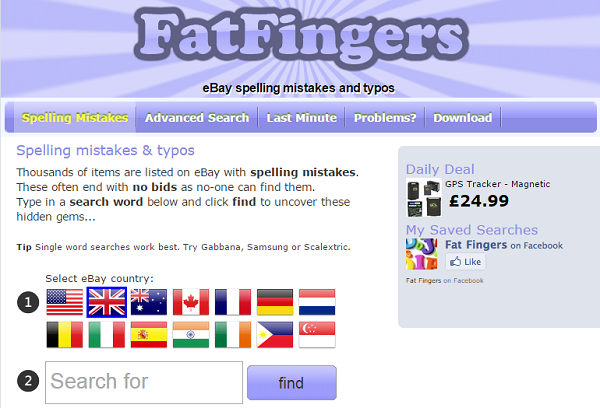Select the Belgium flag
This screenshot has height=408, width=600.
65,335
